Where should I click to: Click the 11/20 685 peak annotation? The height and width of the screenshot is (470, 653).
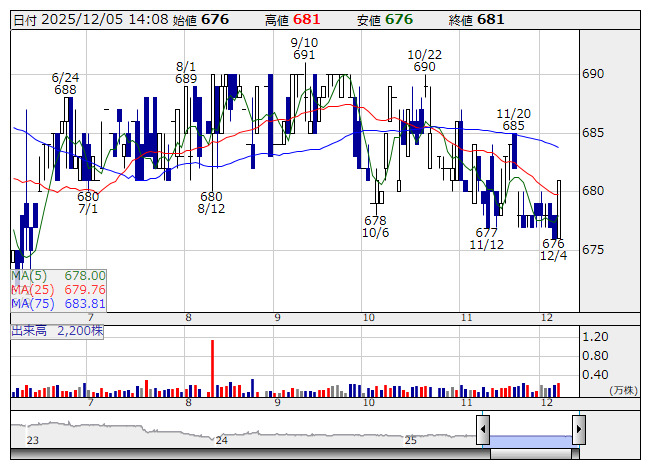pos(513,120)
